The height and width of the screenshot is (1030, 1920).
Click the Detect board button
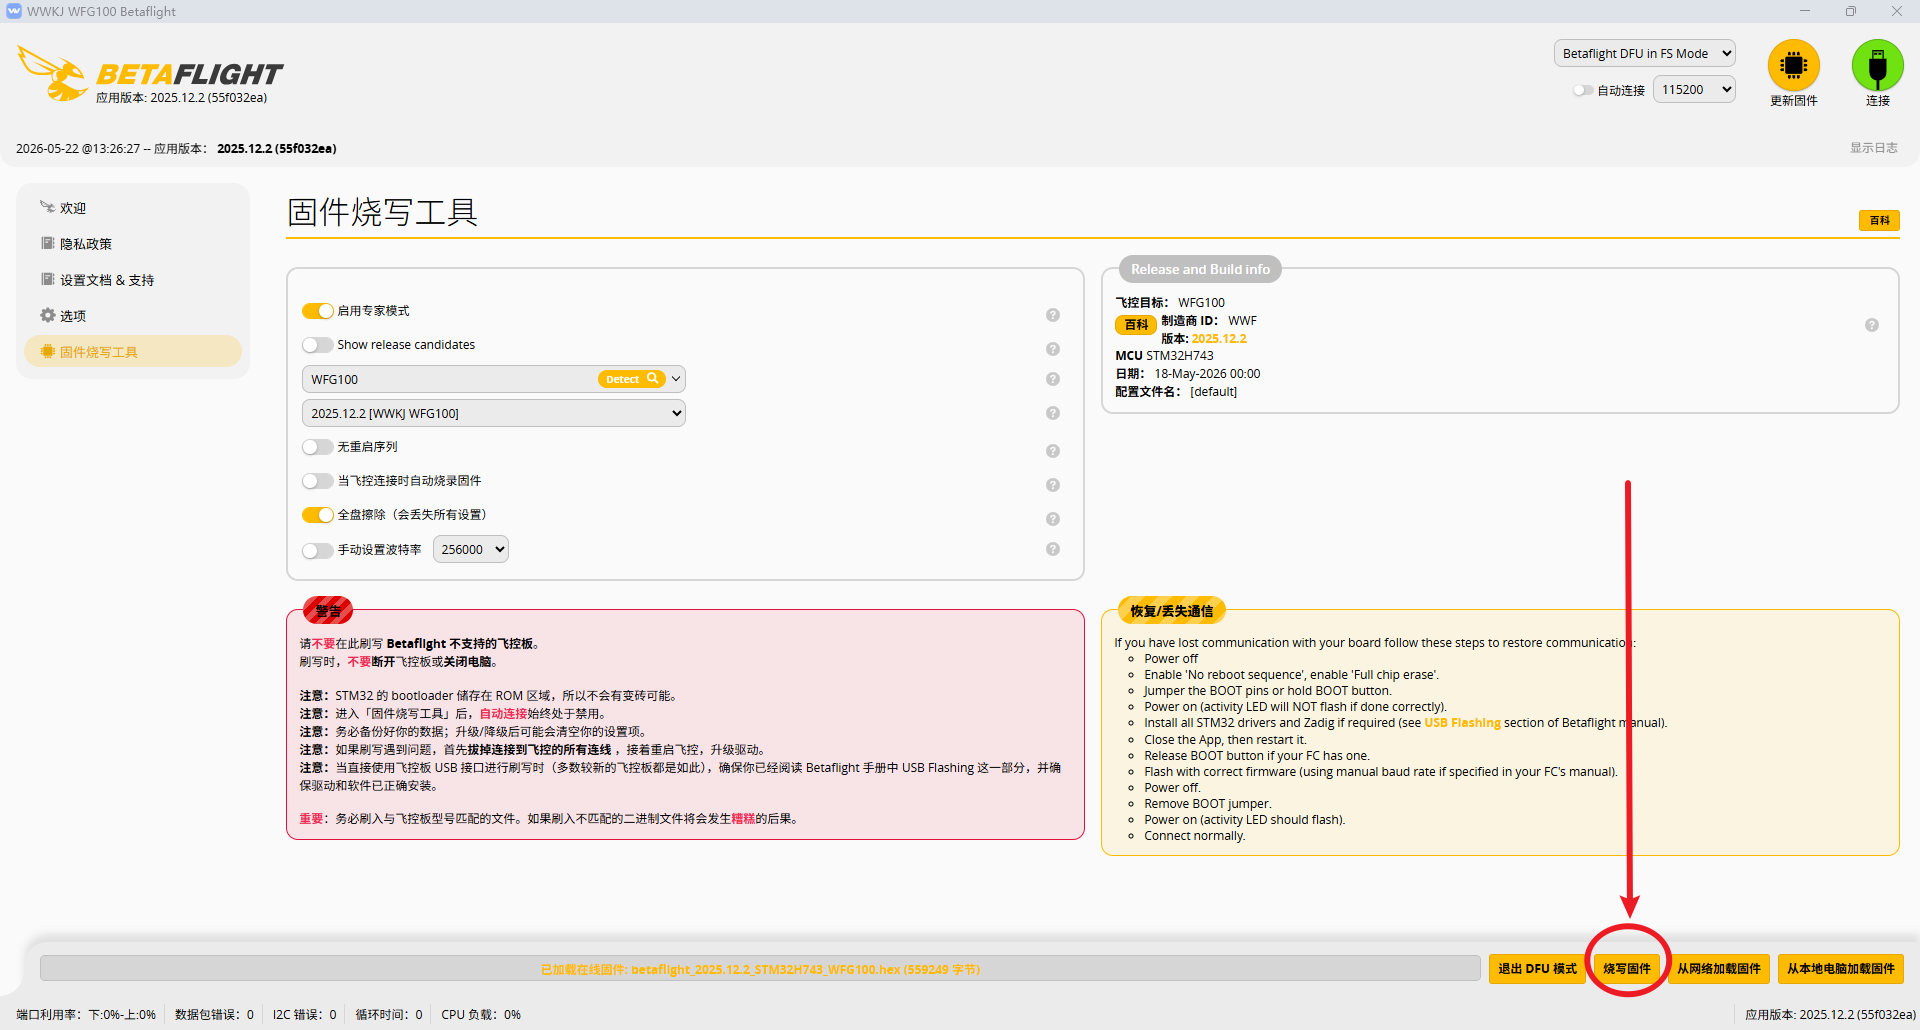[632, 379]
